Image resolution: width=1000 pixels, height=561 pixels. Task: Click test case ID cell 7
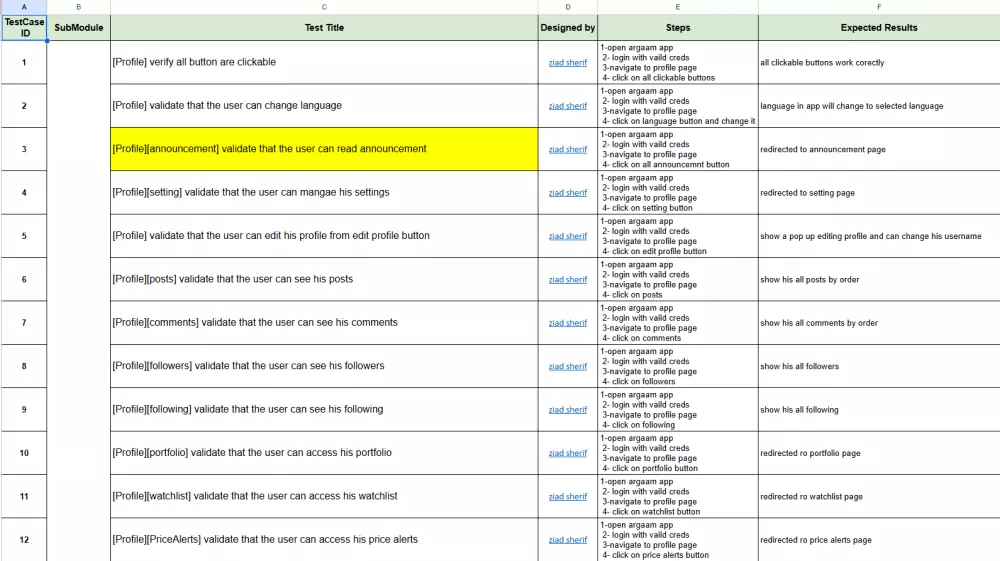click(x=24, y=323)
